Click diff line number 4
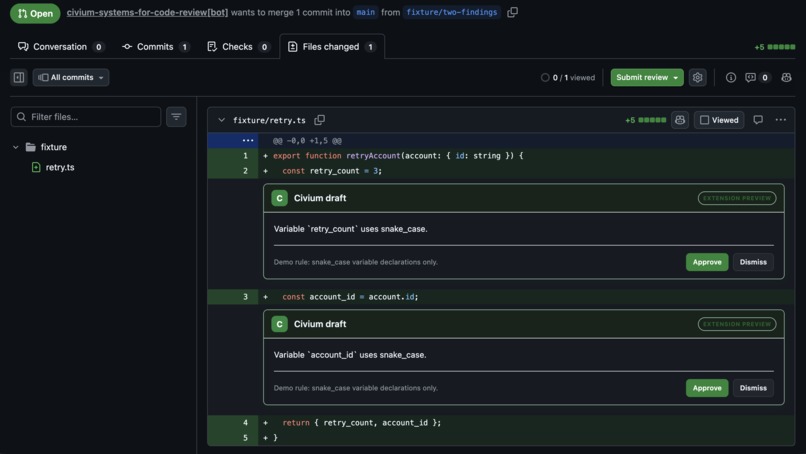This screenshot has height=454, width=806. click(245, 423)
